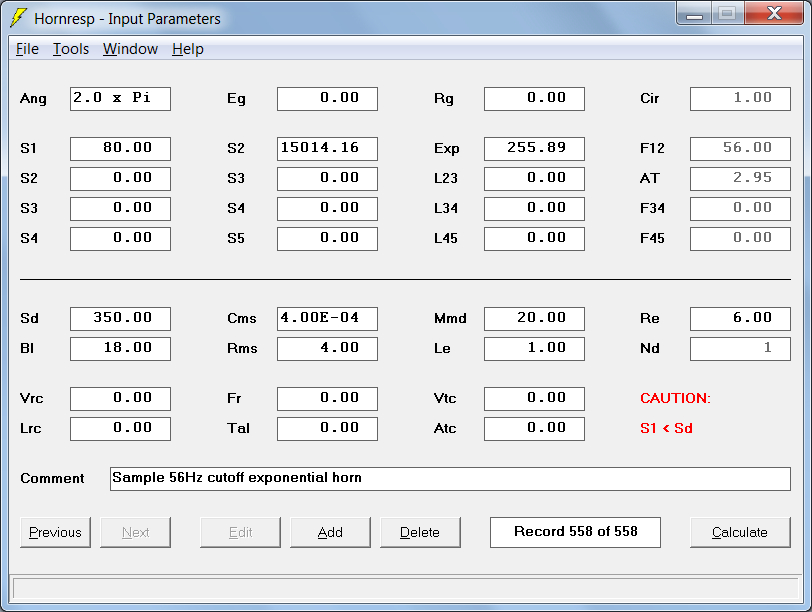The width and height of the screenshot is (812, 612).
Task: Click the Cir field showing 1.00
Action: [741, 98]
